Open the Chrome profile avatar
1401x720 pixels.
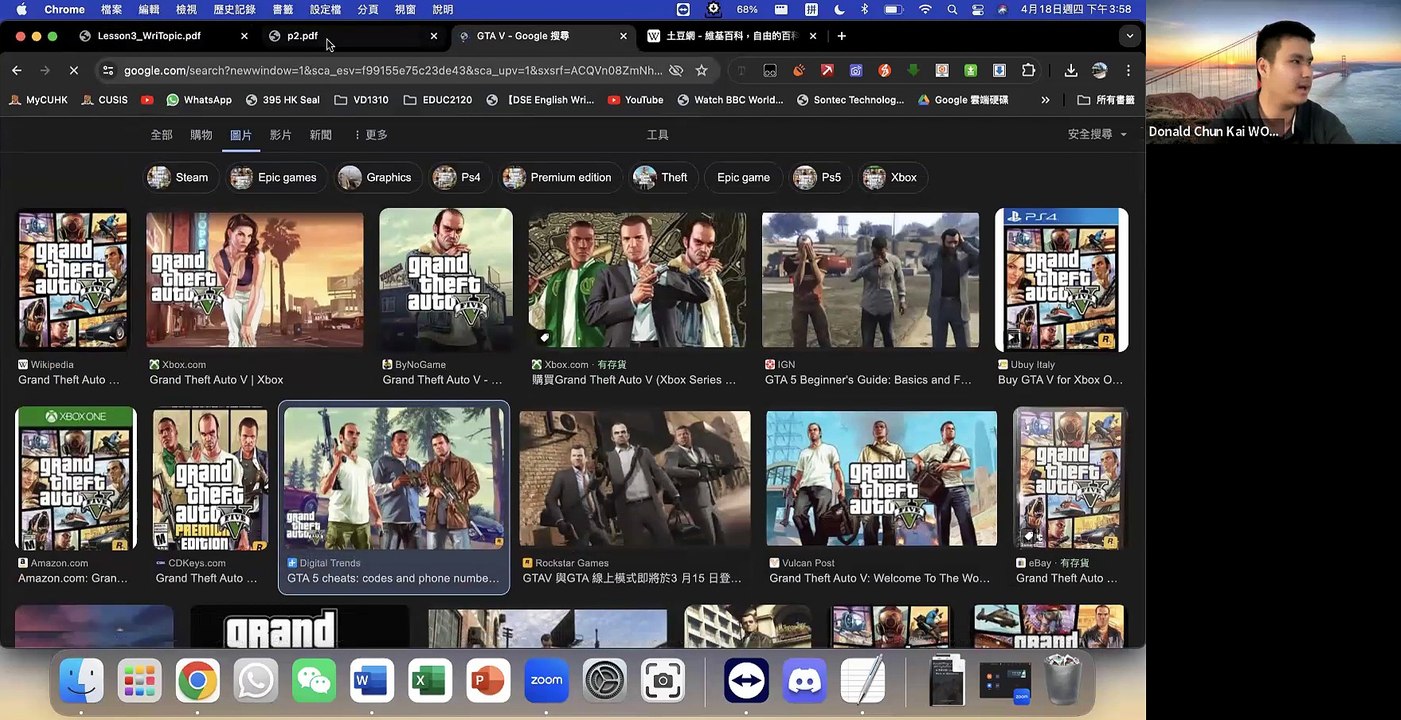[1100, 70]
